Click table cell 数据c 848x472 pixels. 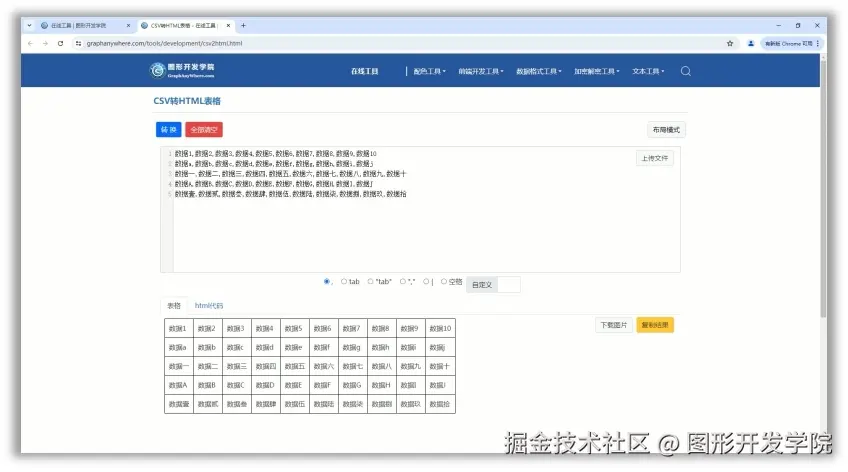[236, 347]
